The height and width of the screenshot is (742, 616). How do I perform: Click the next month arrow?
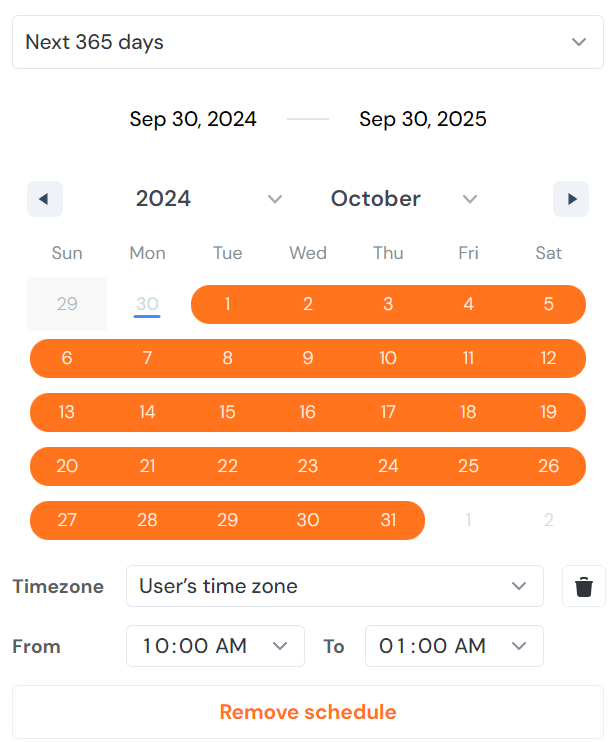[571, 199]
